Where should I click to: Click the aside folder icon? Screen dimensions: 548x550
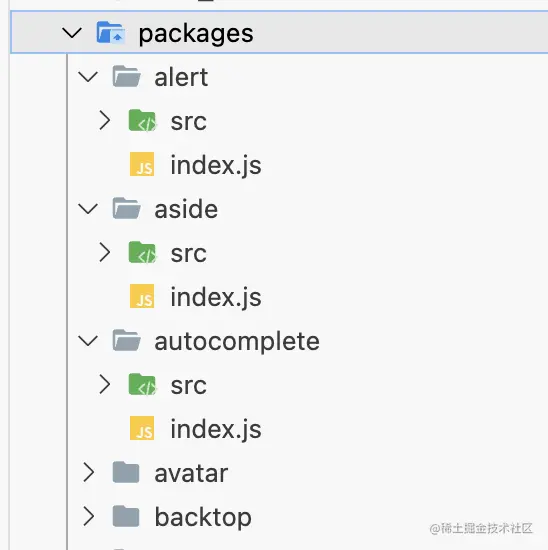point(127,208)
